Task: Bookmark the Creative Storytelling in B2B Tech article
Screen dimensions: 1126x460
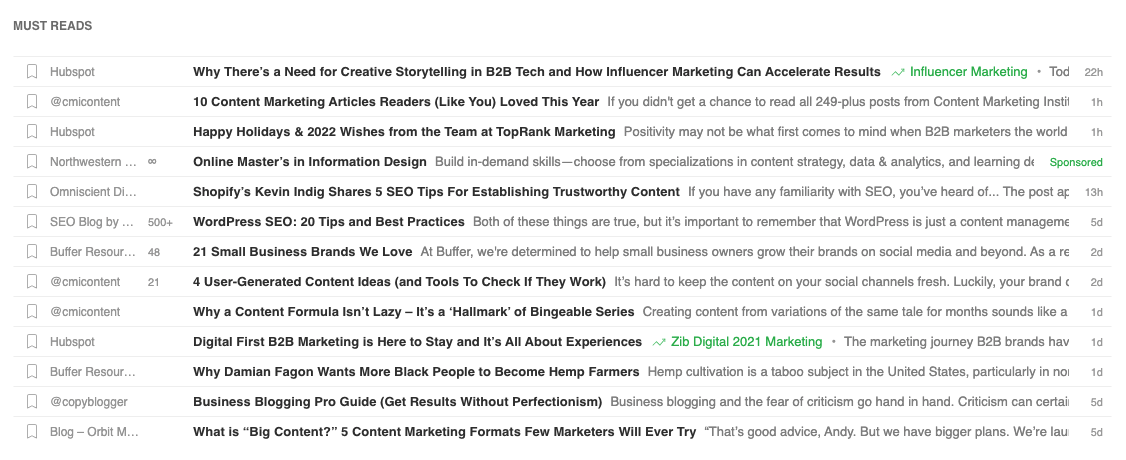Action: [32, 72]
